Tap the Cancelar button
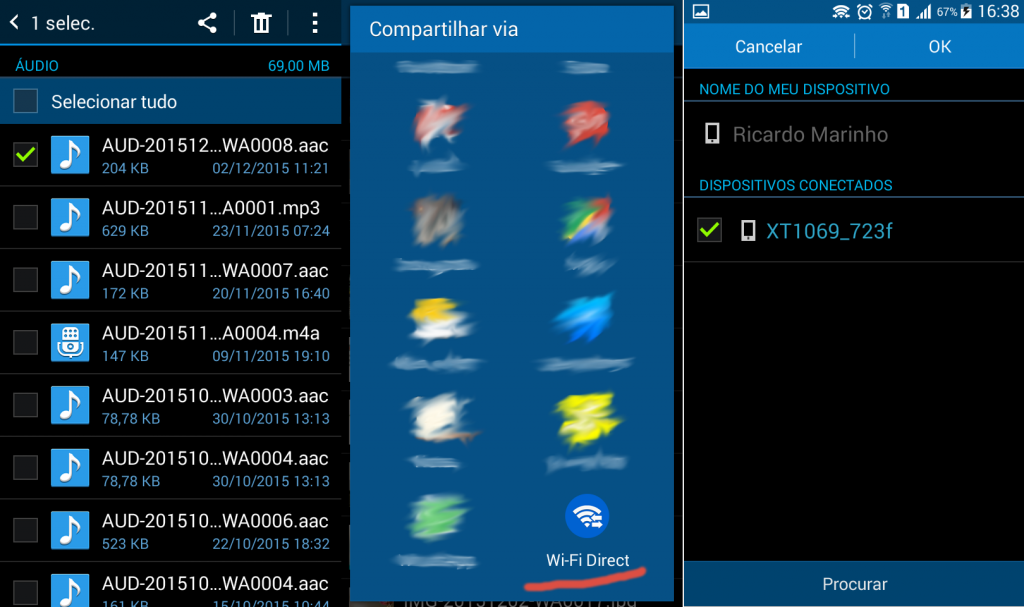 click(x=769, y=46)
